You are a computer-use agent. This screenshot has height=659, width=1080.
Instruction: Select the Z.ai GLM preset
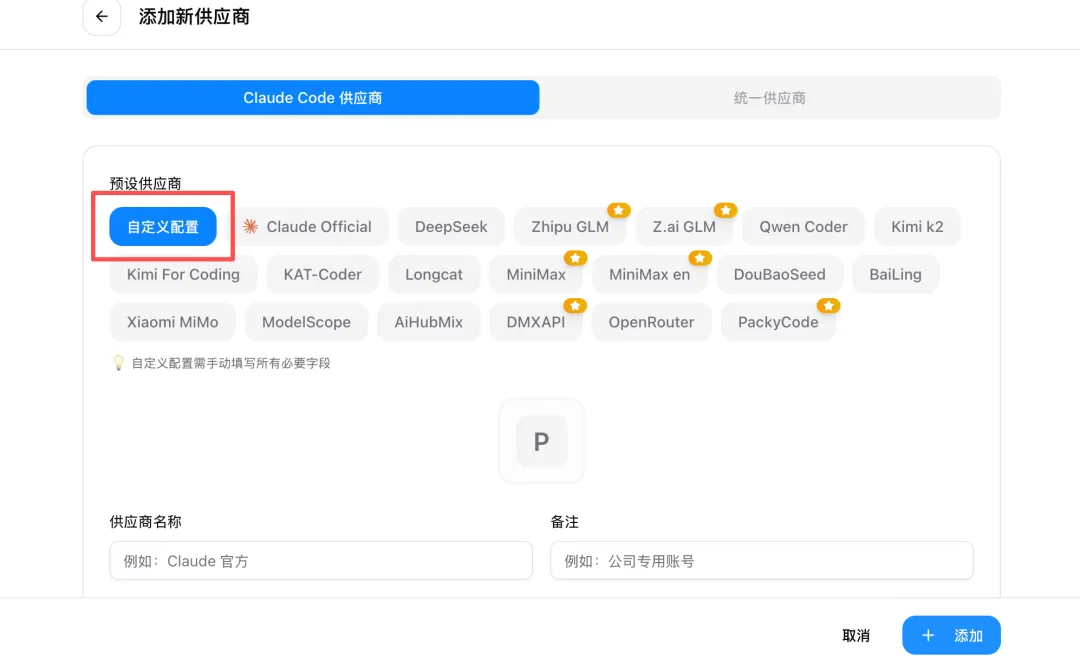(684, 227)
